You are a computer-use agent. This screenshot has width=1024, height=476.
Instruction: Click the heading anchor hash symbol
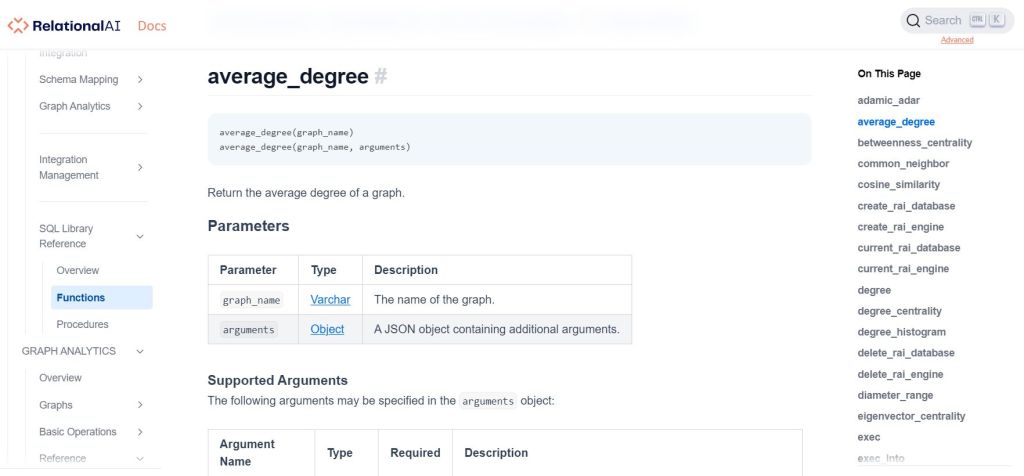tap(381, 77)
